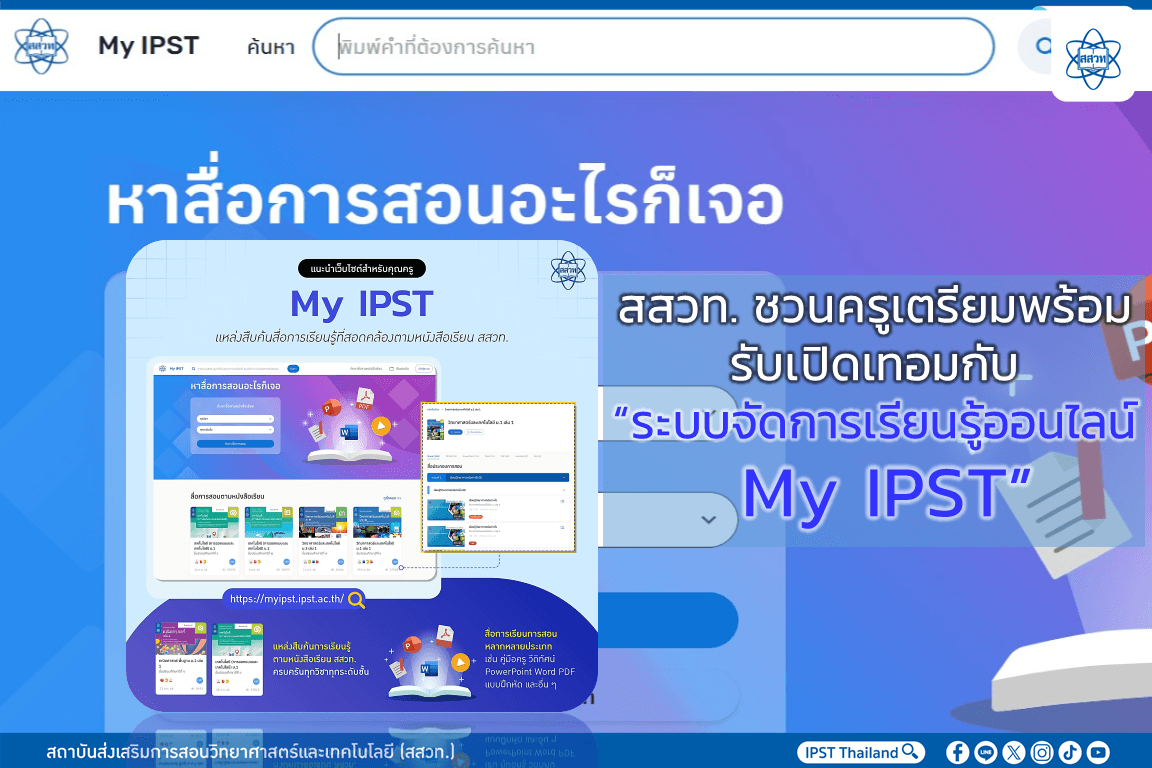Click the text รับเปิดเทอมกับ
The height and width of the screenshot is (768, 1152).
coord(874,365)
